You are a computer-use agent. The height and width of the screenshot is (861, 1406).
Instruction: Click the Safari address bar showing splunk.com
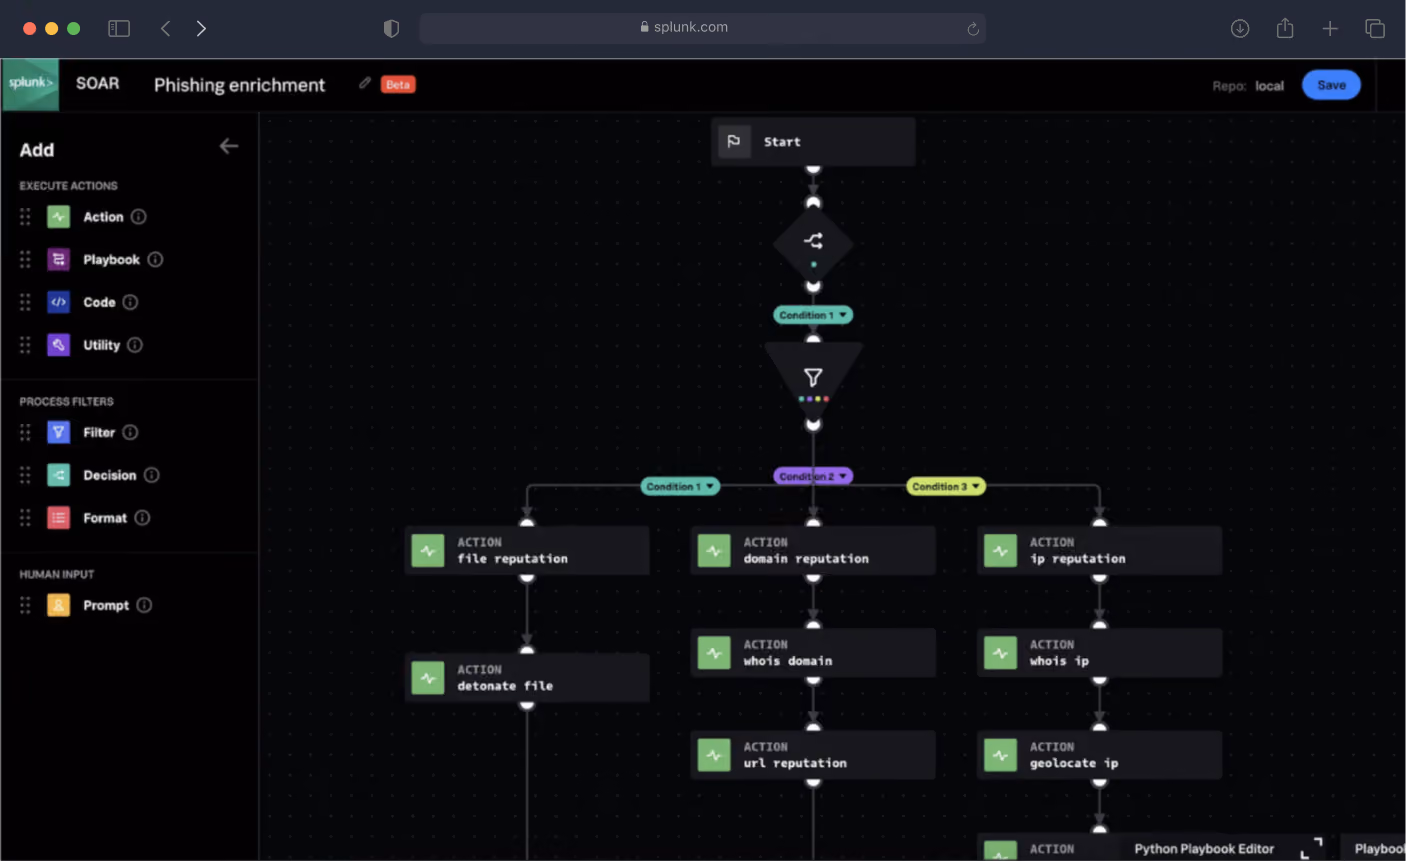702,28
